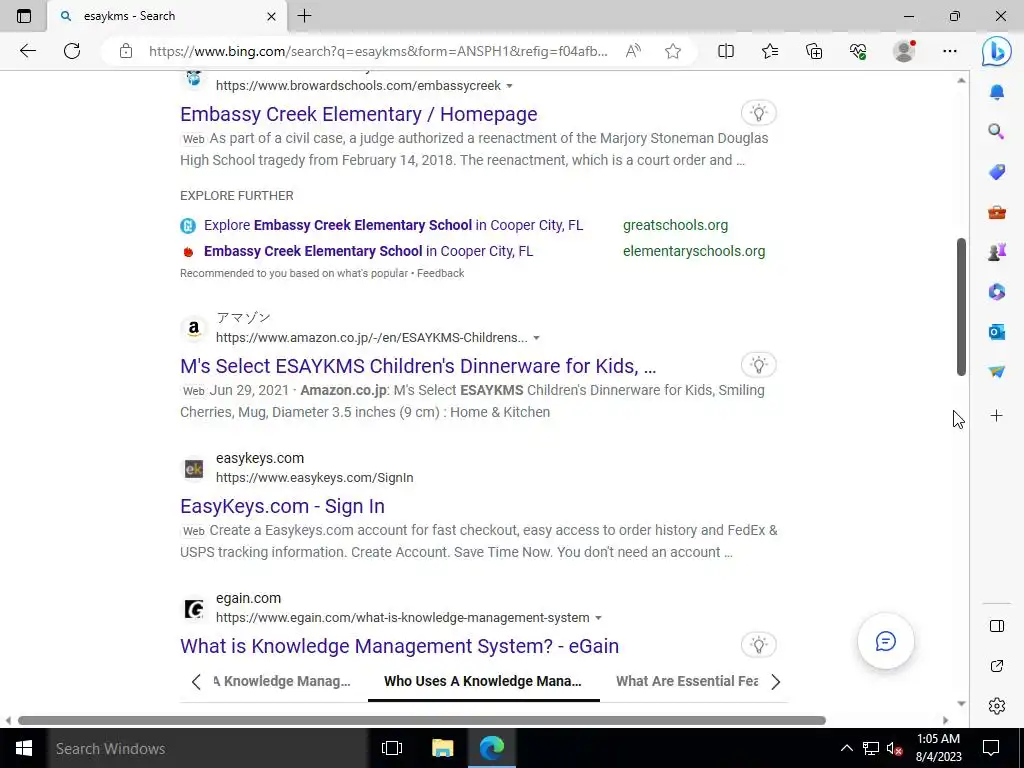
Task: Open File Explorer from taskbar
Action: tap(442, 748)
